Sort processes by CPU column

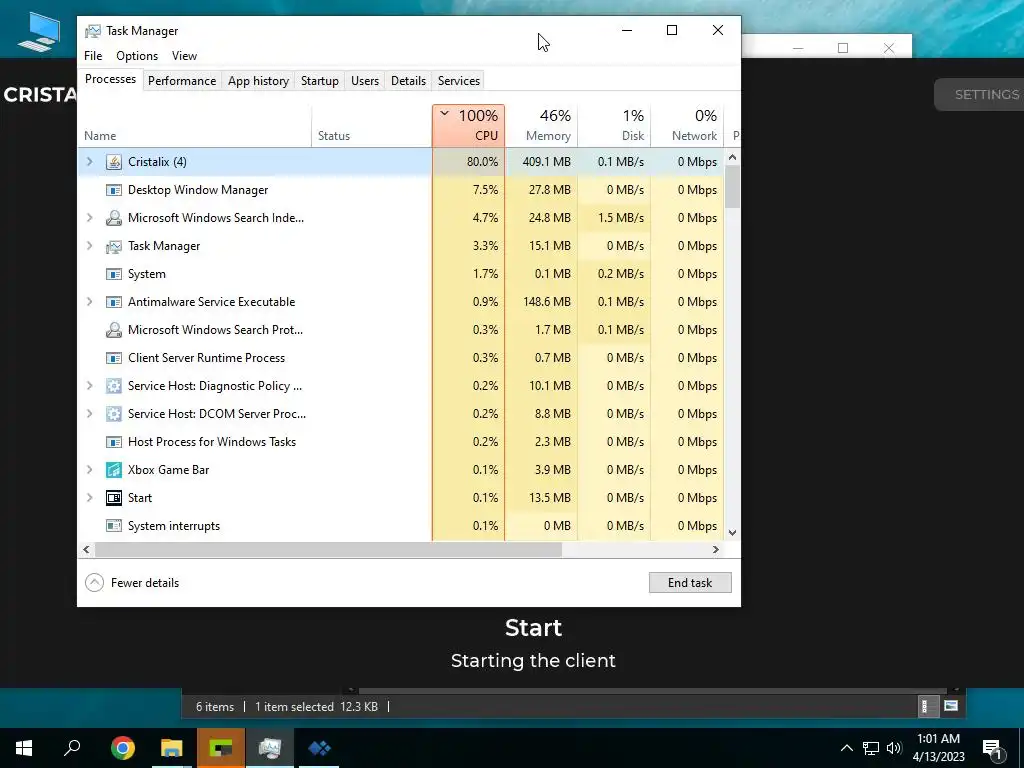tap(468, 125)
